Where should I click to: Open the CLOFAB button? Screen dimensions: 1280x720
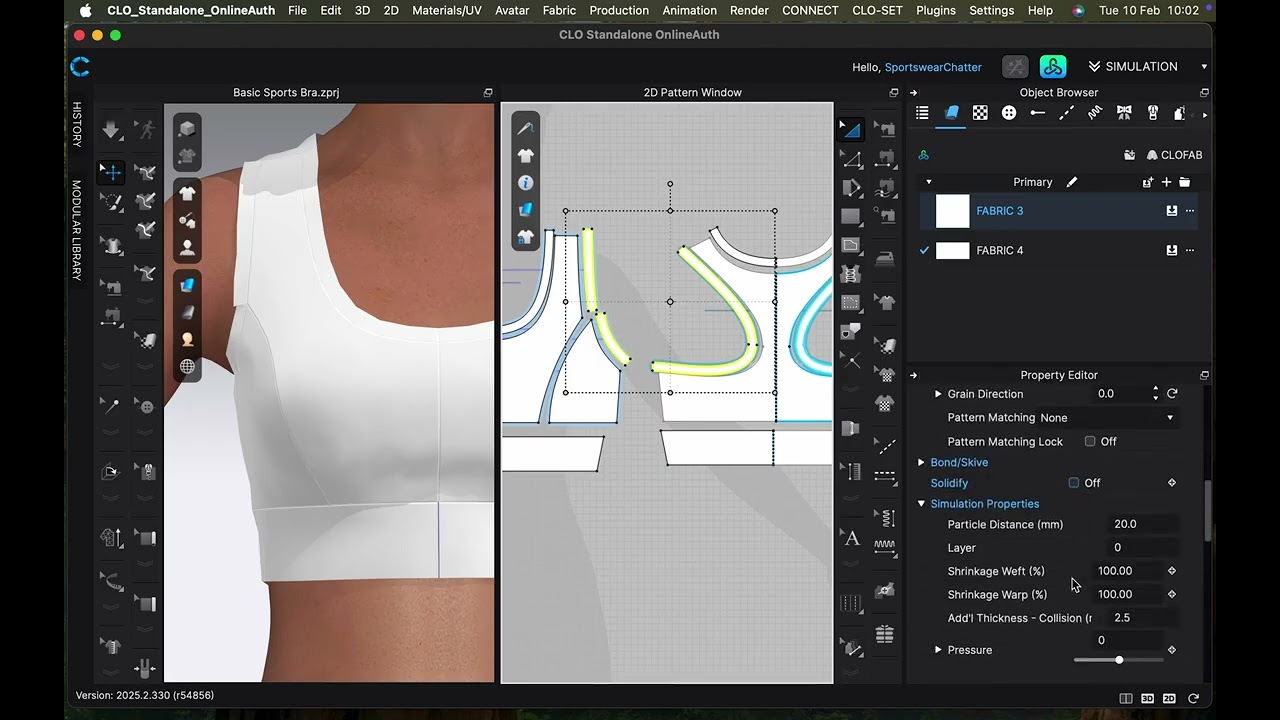1174,155
